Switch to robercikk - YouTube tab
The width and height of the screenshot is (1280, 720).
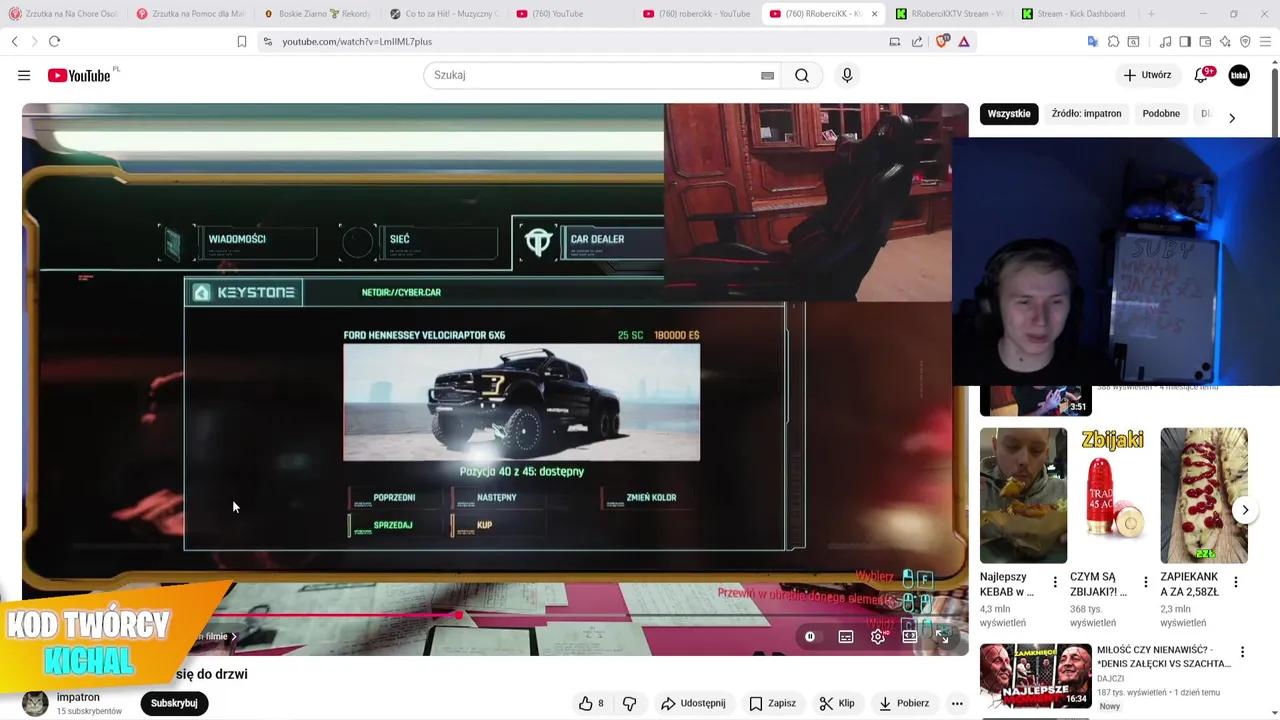click(x=697, y=14)
